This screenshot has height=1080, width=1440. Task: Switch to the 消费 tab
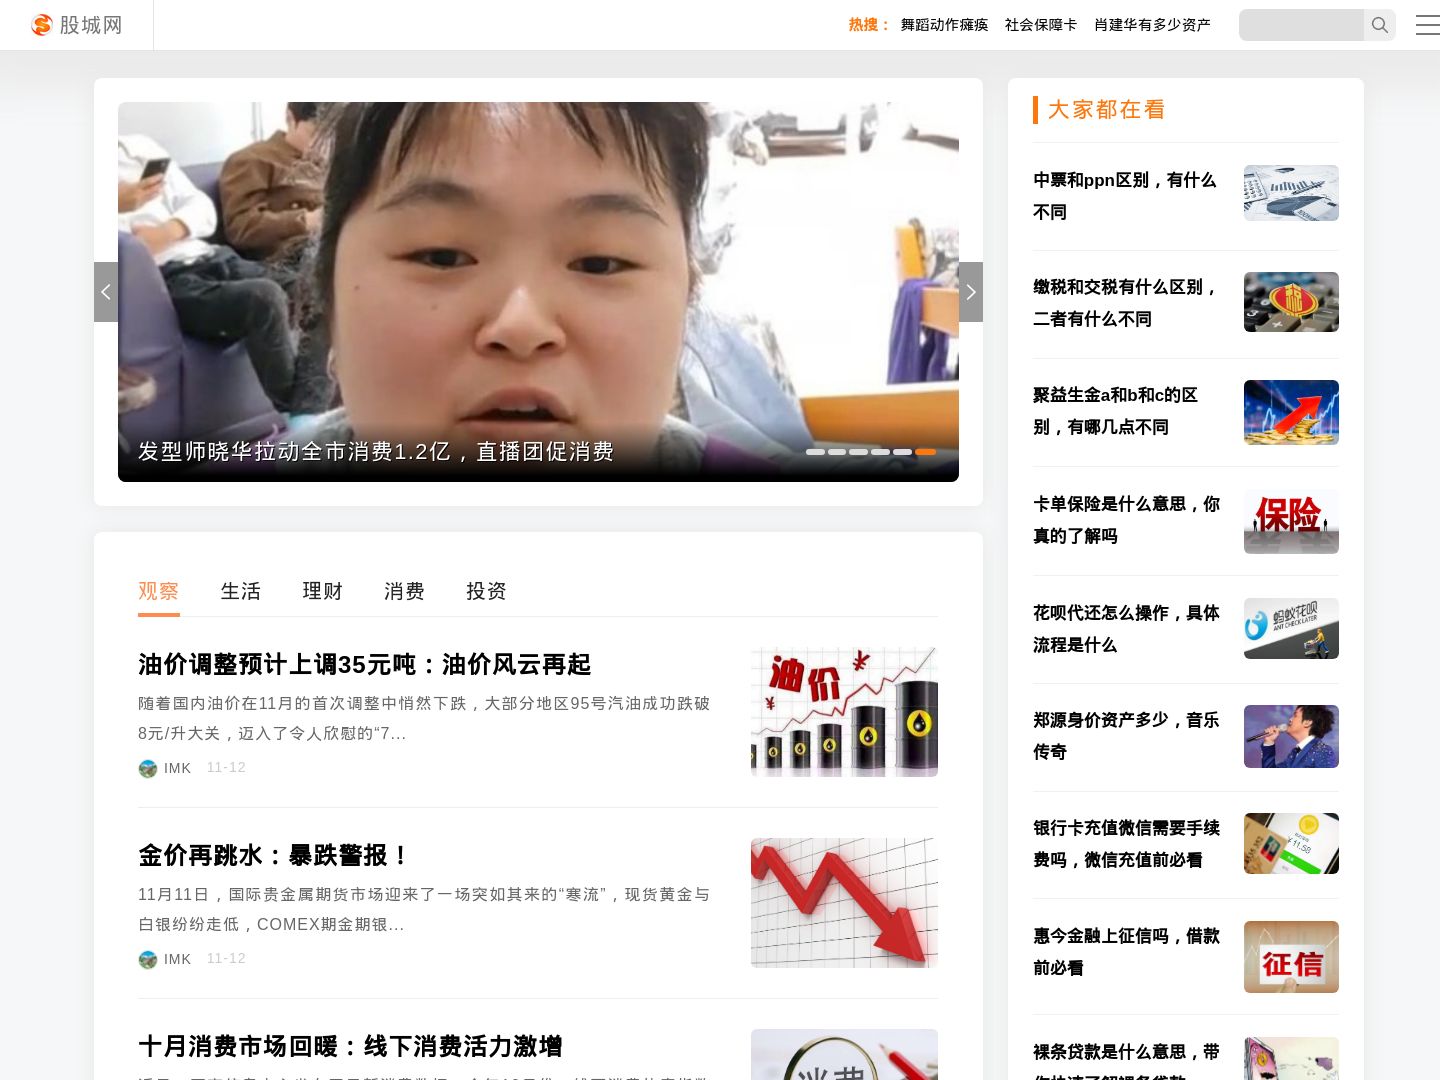click(x=404, y=591)
